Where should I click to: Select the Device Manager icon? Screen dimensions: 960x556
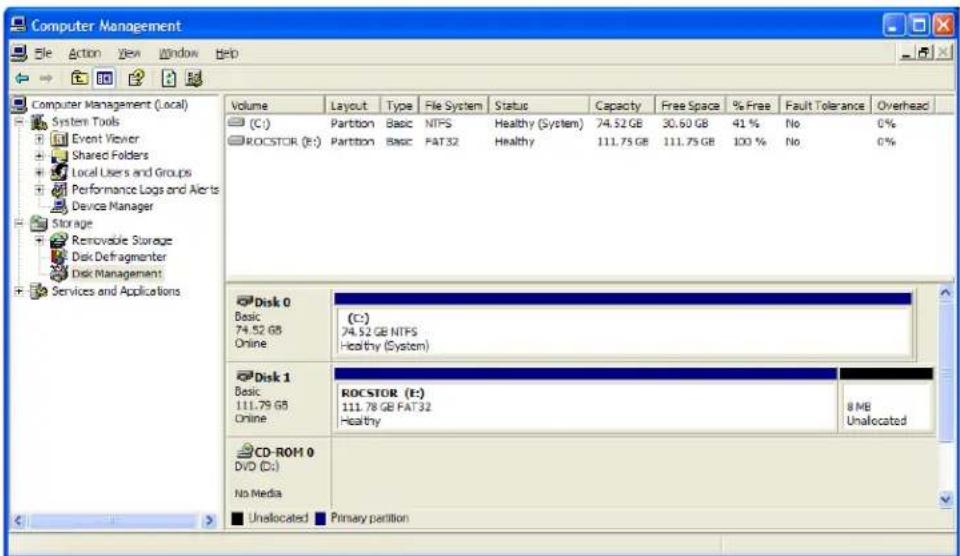59,206
